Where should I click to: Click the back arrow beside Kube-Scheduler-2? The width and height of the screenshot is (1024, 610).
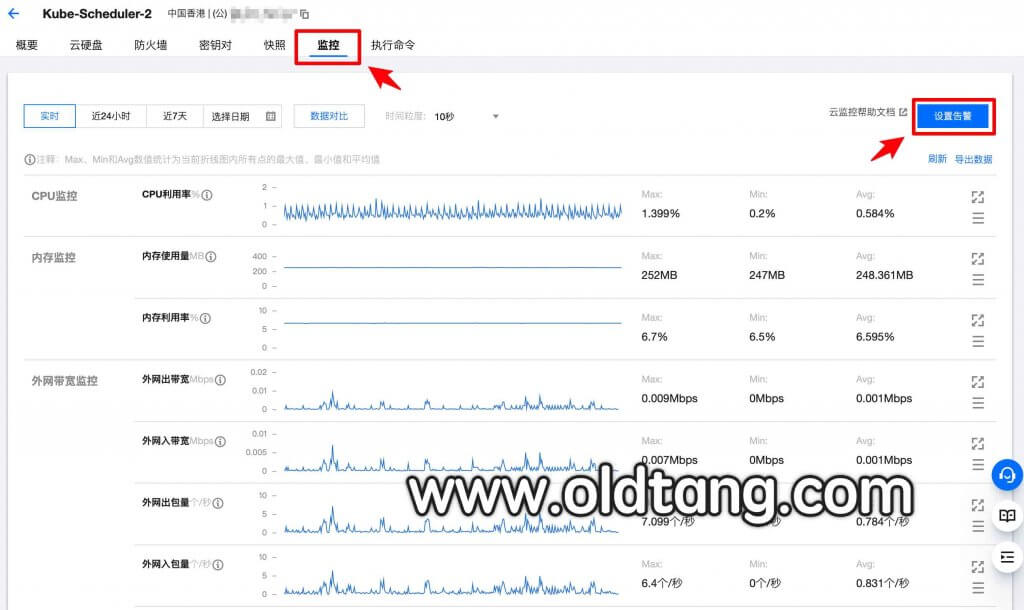14,14
